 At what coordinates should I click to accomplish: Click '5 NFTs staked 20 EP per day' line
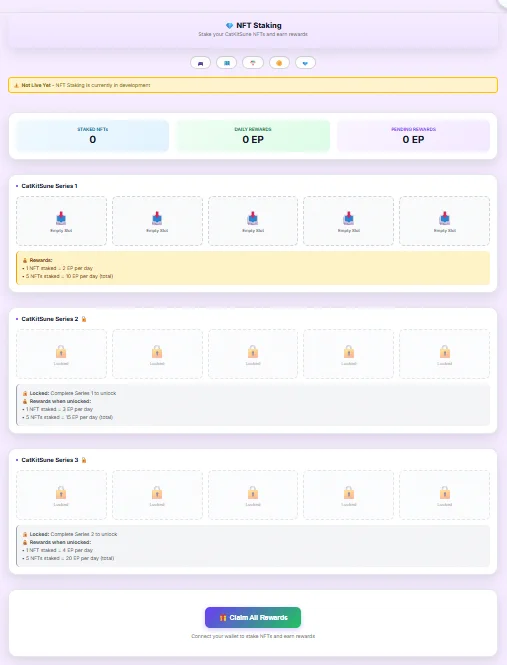coord(68,559)
